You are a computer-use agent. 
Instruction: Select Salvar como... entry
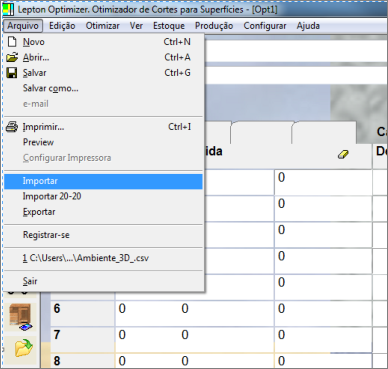click(103, 88)
